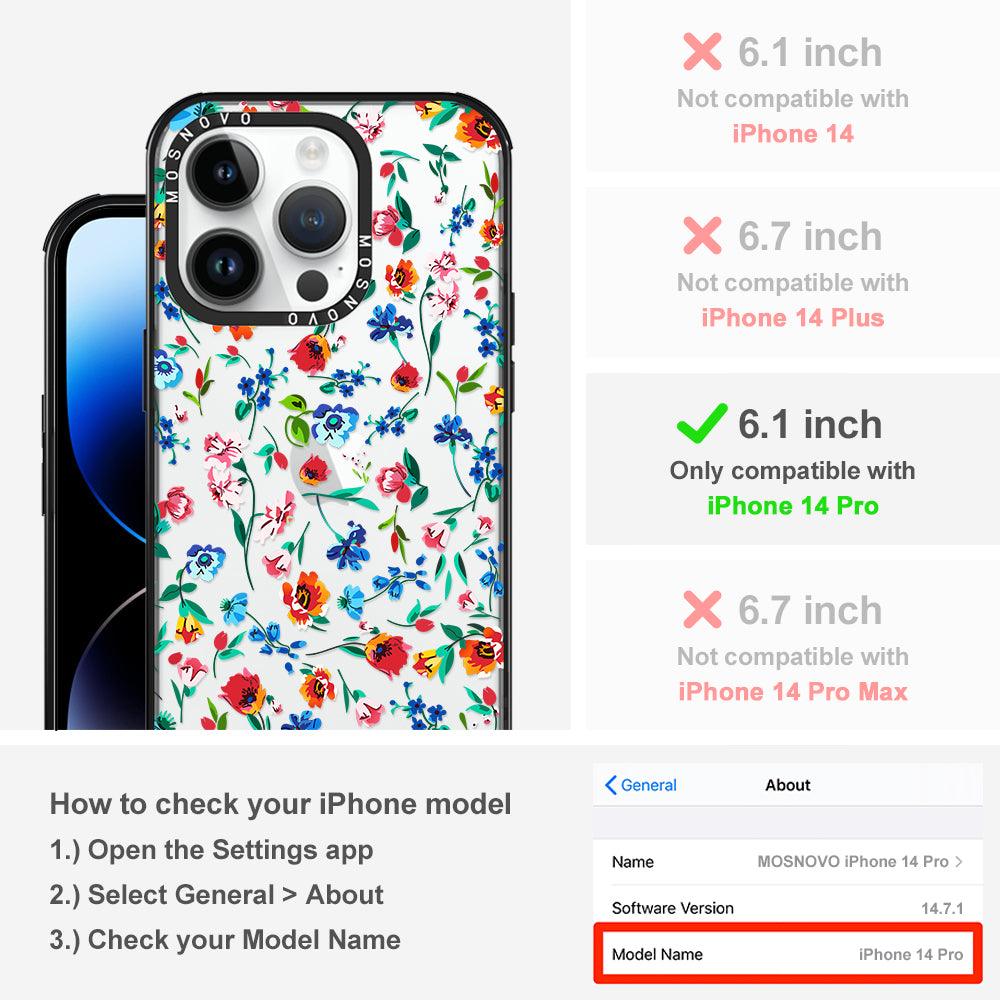
Task: Click the top-left camera lens on the phone
Action: coord(225,172)
